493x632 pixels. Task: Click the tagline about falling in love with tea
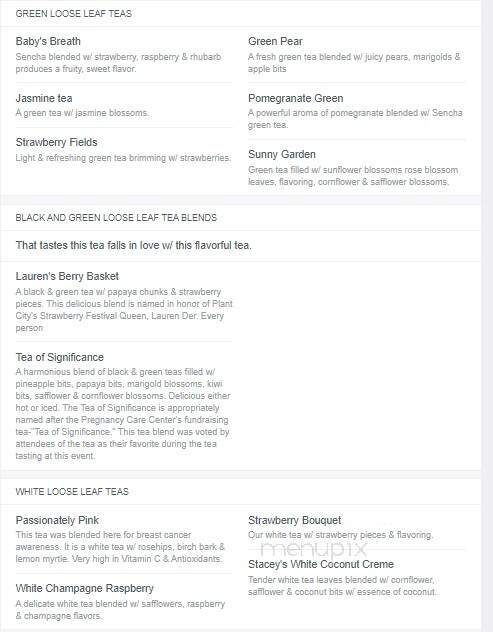(133, 245)
